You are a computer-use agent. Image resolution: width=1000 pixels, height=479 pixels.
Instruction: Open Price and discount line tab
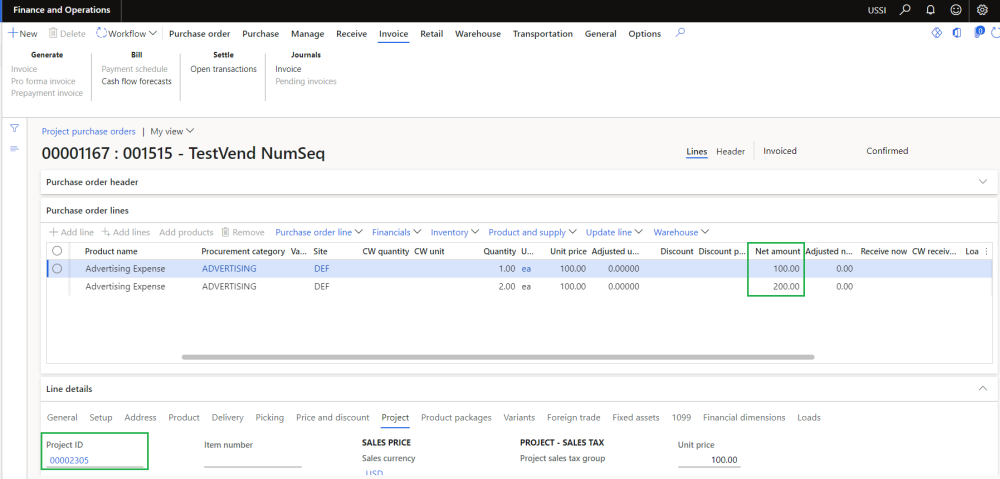(x=333, y=417)
